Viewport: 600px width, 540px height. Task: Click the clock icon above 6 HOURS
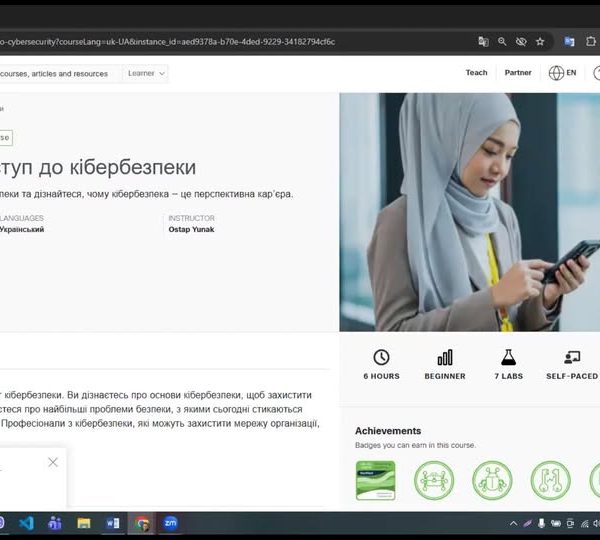(381, 357)
